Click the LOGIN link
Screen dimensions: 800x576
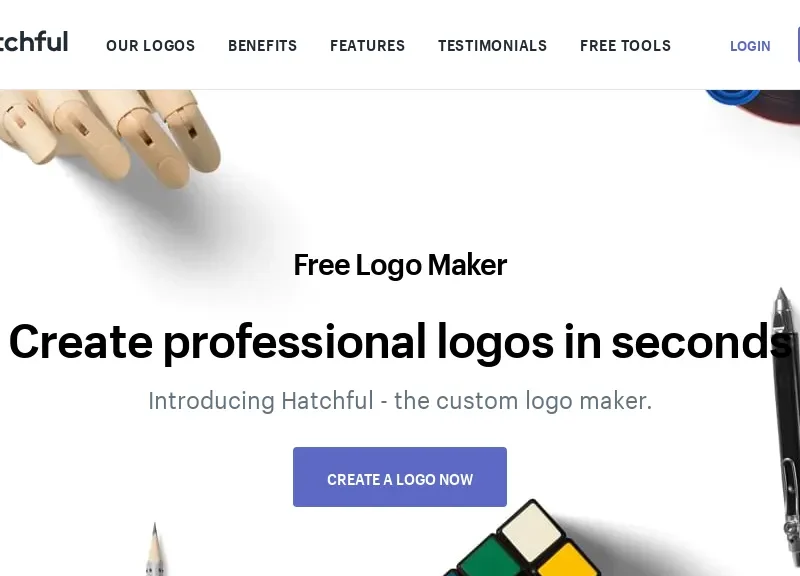(750, 46)
